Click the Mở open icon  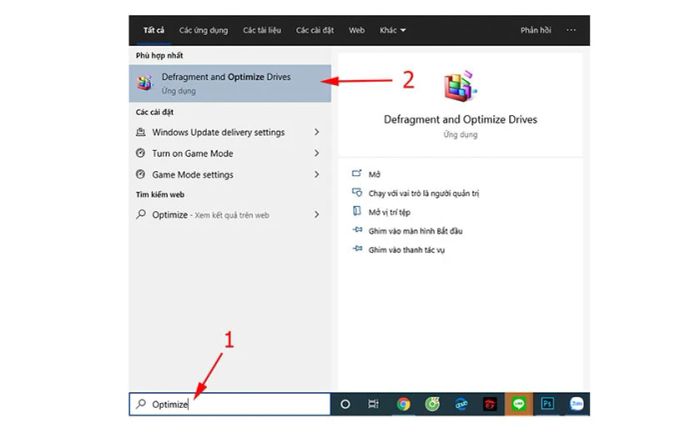[x=357, y=173]
